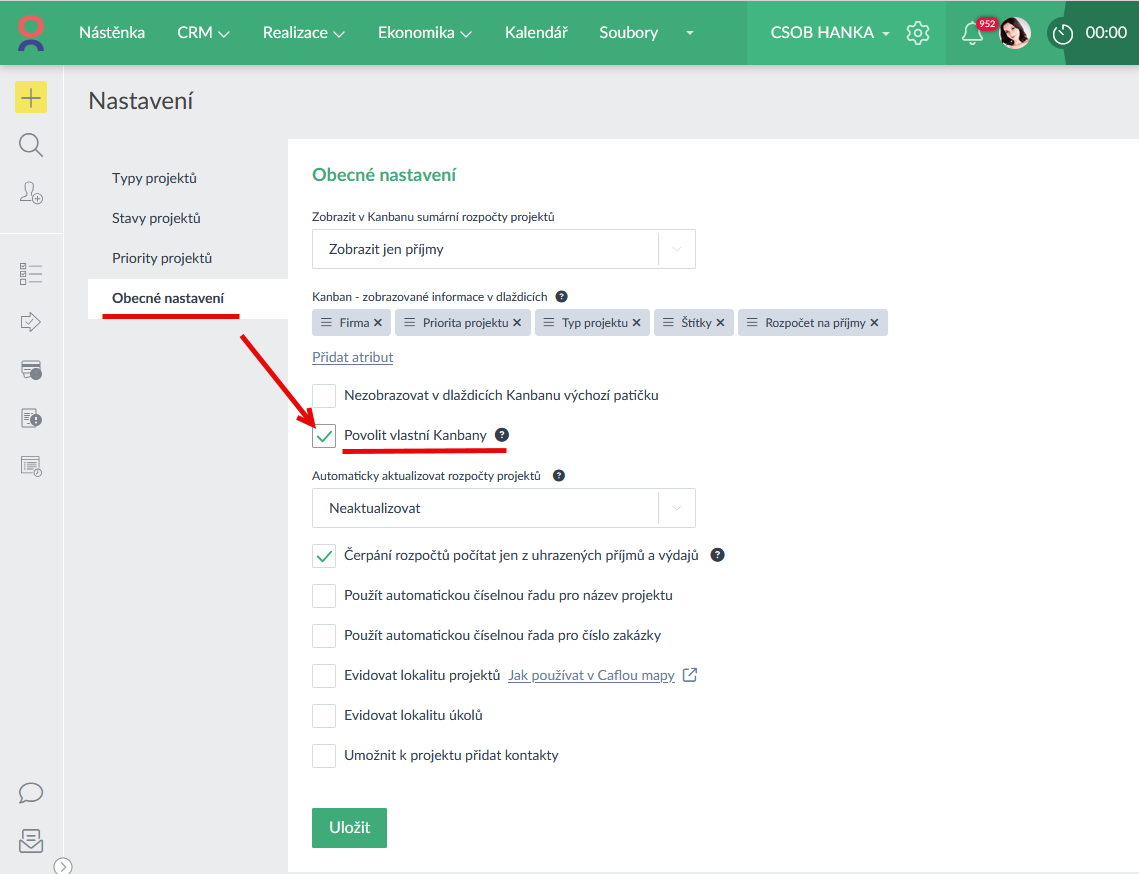Expand the Neaktualizovat dropdown
Viewport: 1139px width, 874px height.
coord(503,508)
